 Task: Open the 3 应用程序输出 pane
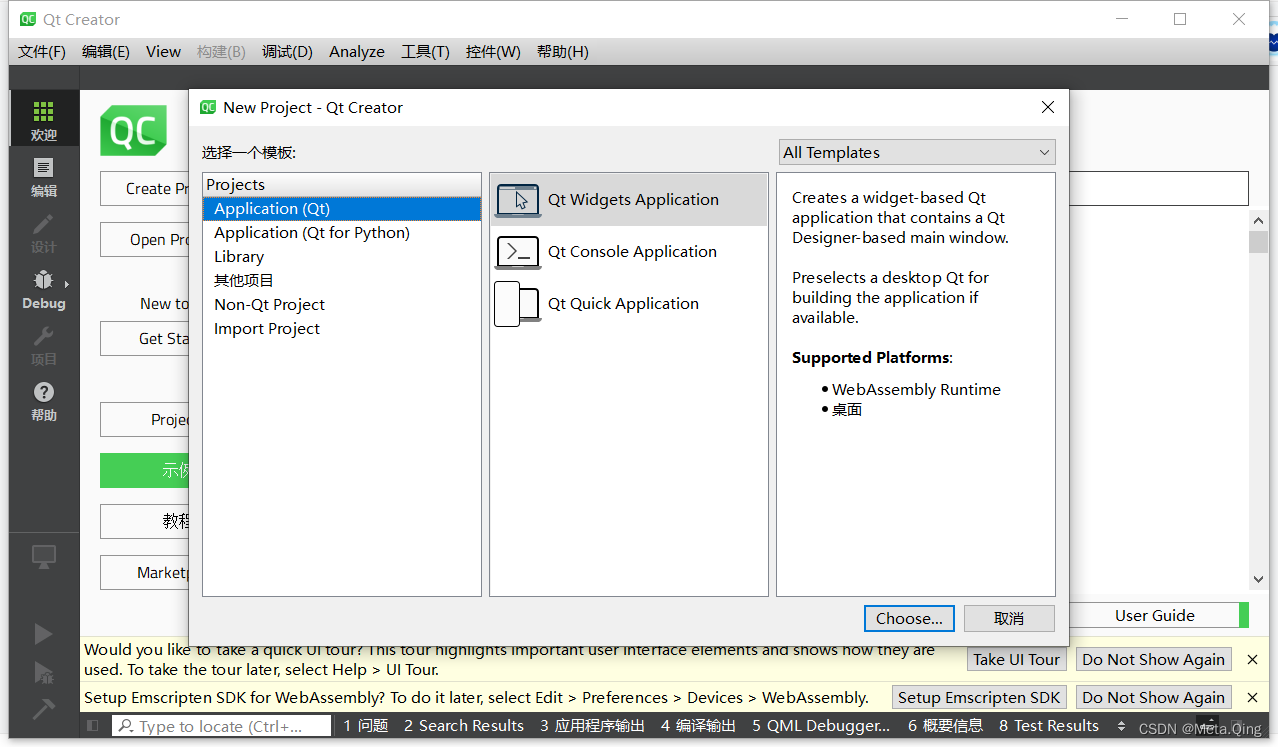[592, 726]
